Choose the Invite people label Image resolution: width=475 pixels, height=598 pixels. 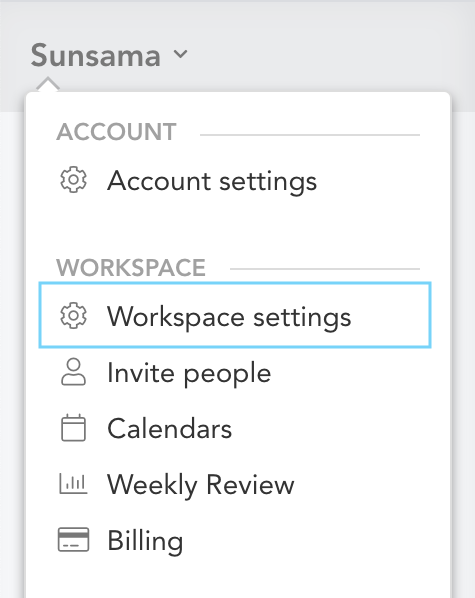pos(189,373)
